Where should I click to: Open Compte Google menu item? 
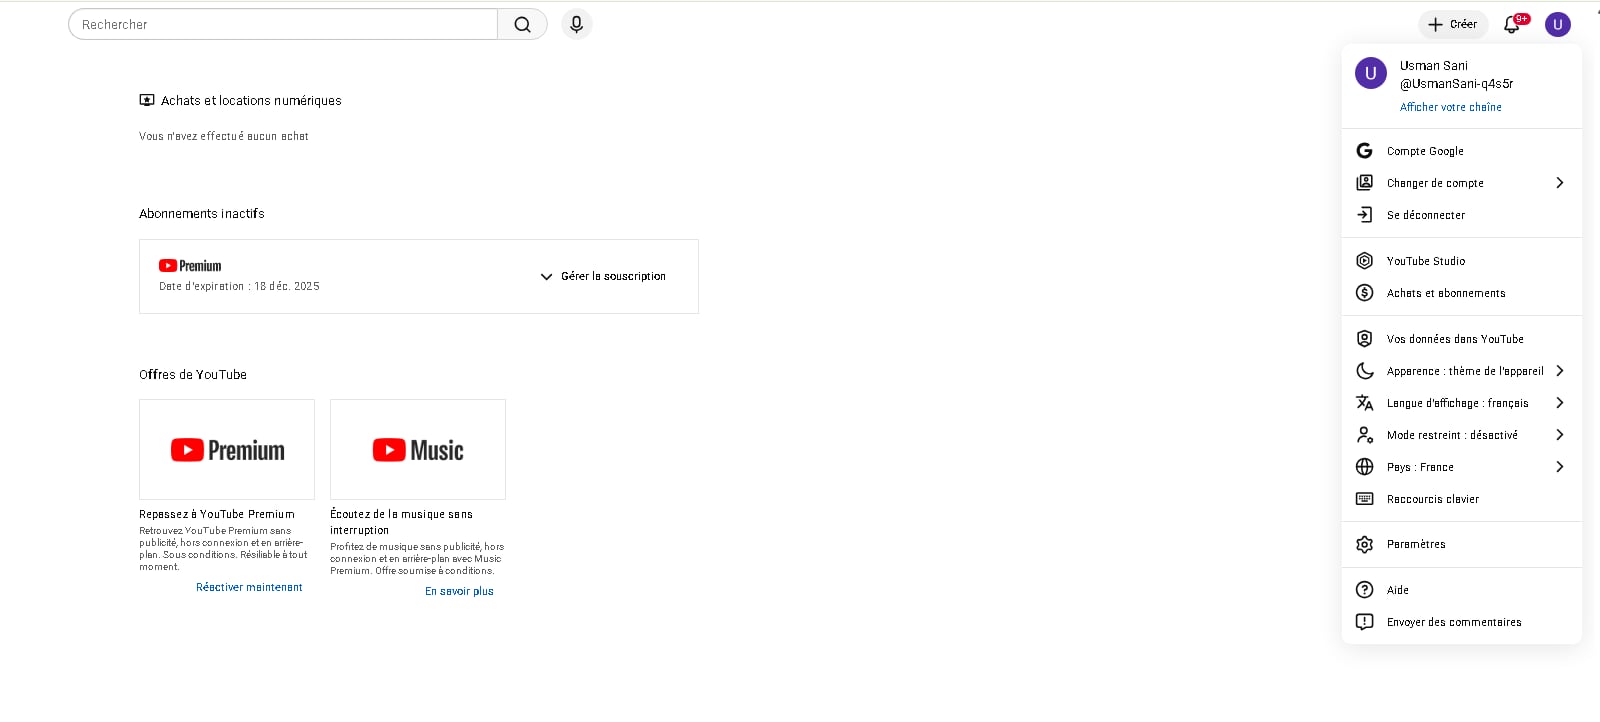1462,151
